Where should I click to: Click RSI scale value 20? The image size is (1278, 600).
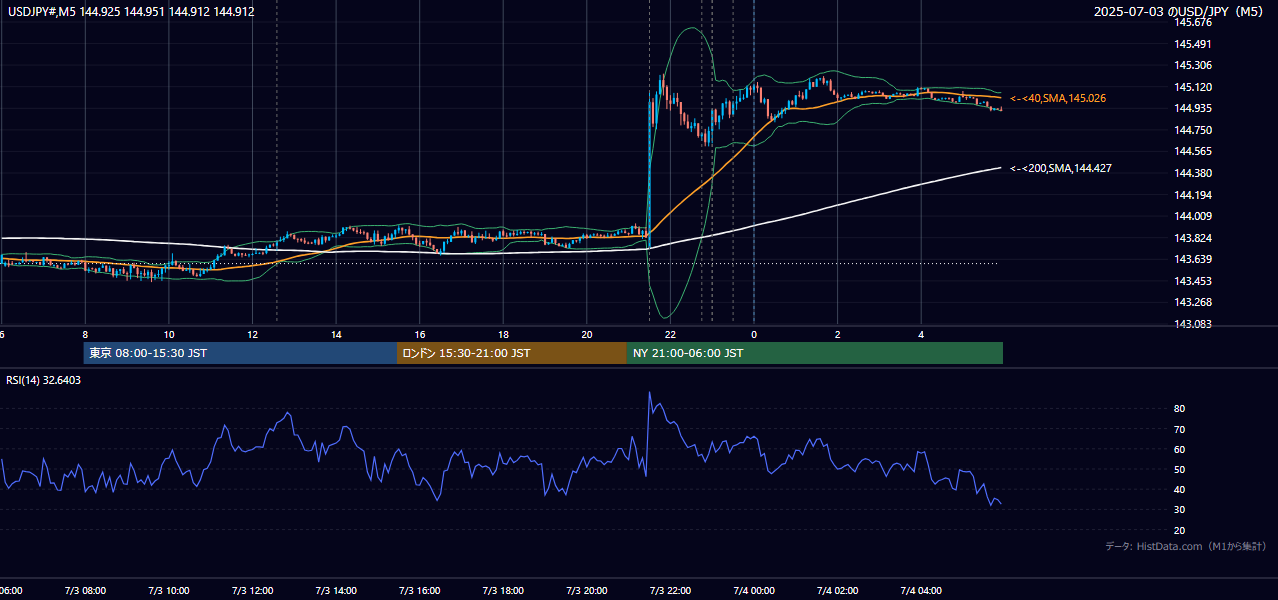tap(1180, 530)
